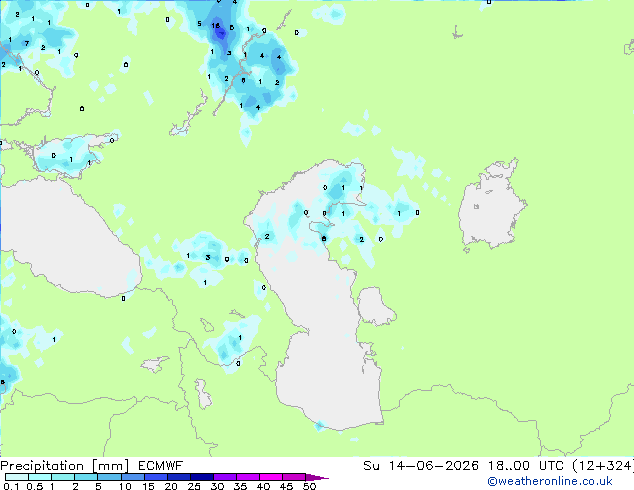This screenshot has height=490, width=634.
Task: Open the weatheronline.co.uk copyright link
Action: pyautogui.click(x=550, y=481)
